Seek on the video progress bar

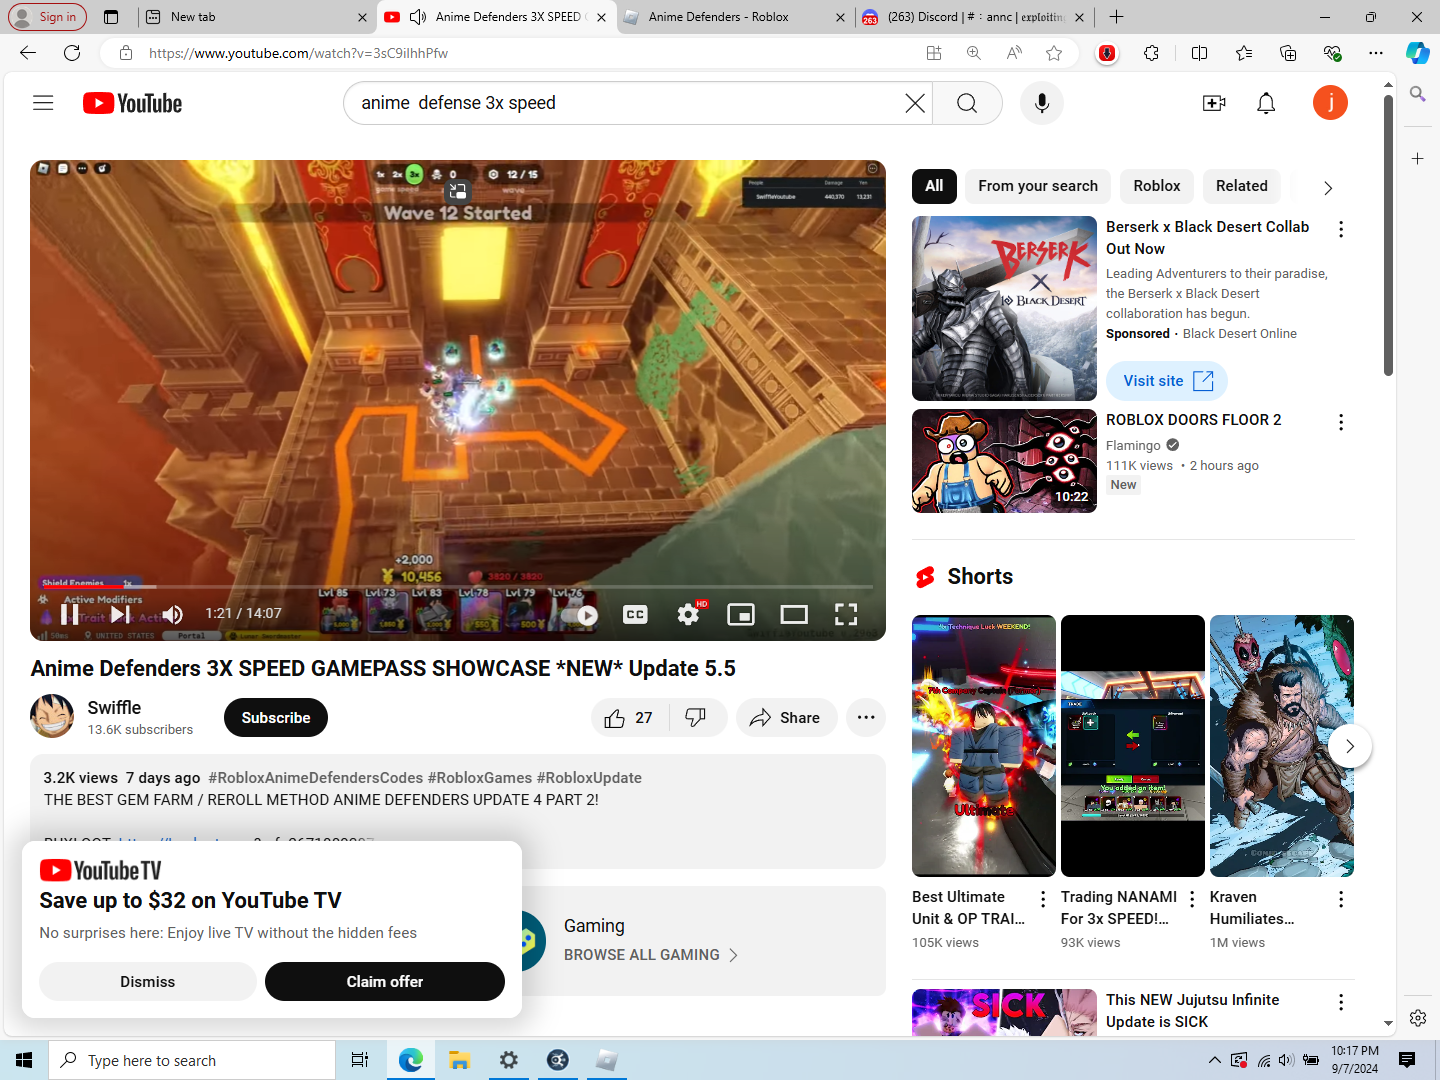[457, 587]
